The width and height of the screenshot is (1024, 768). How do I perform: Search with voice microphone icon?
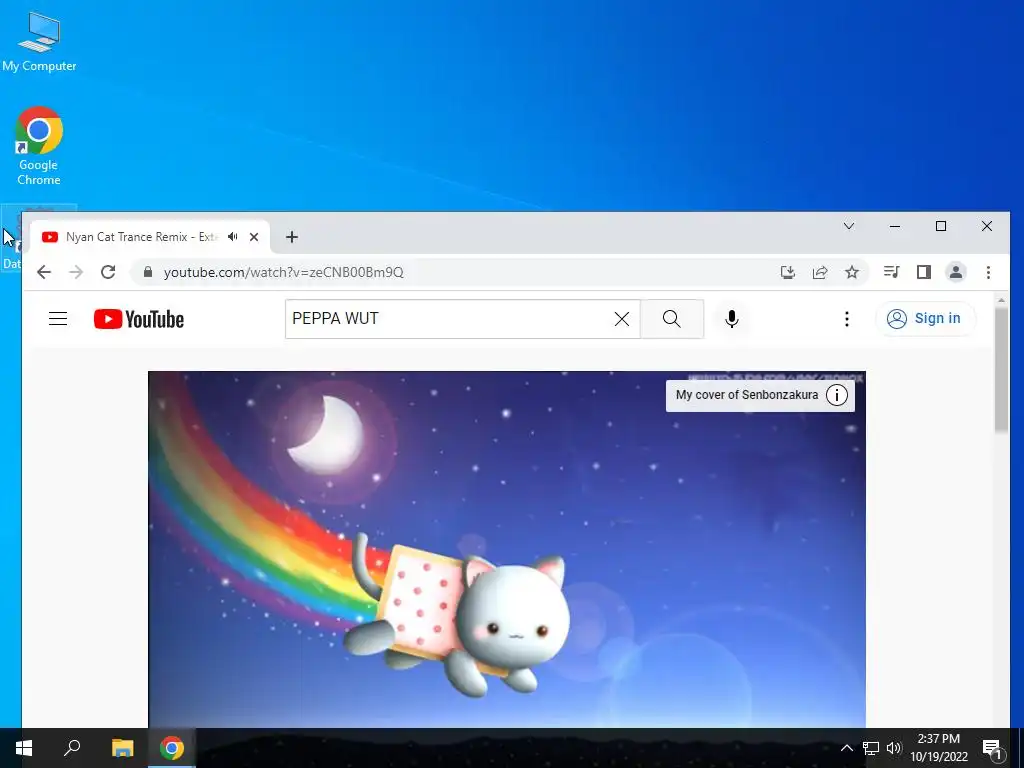(731, 319)
